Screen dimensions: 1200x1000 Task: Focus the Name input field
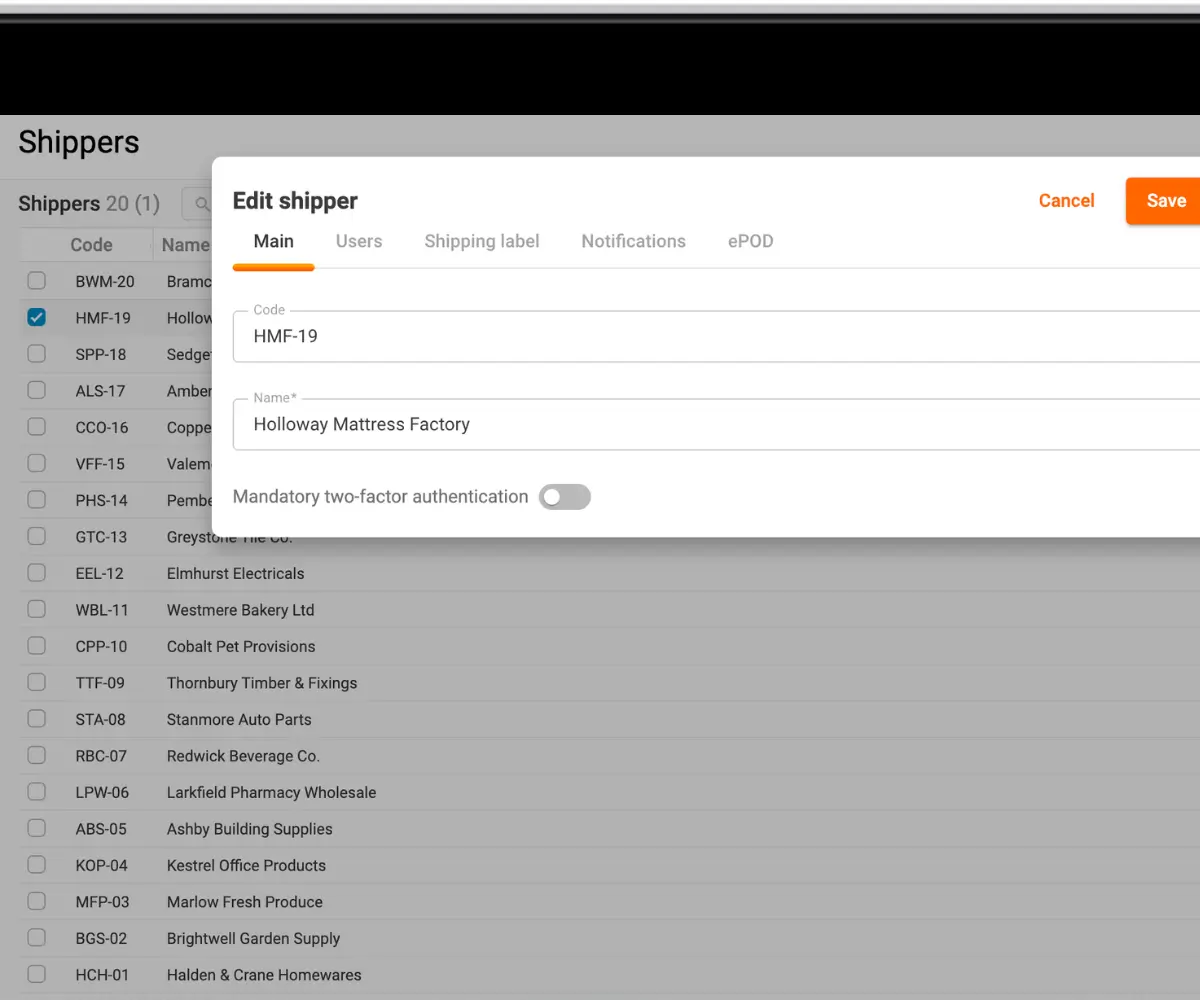(x=716, y=424)
